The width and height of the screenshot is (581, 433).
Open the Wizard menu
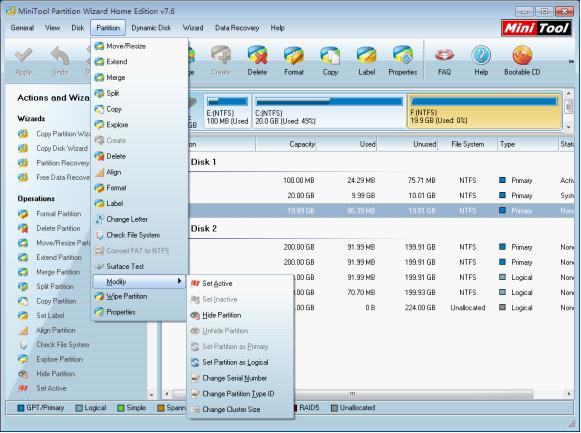pyautogui.click(x=193, y=28)
